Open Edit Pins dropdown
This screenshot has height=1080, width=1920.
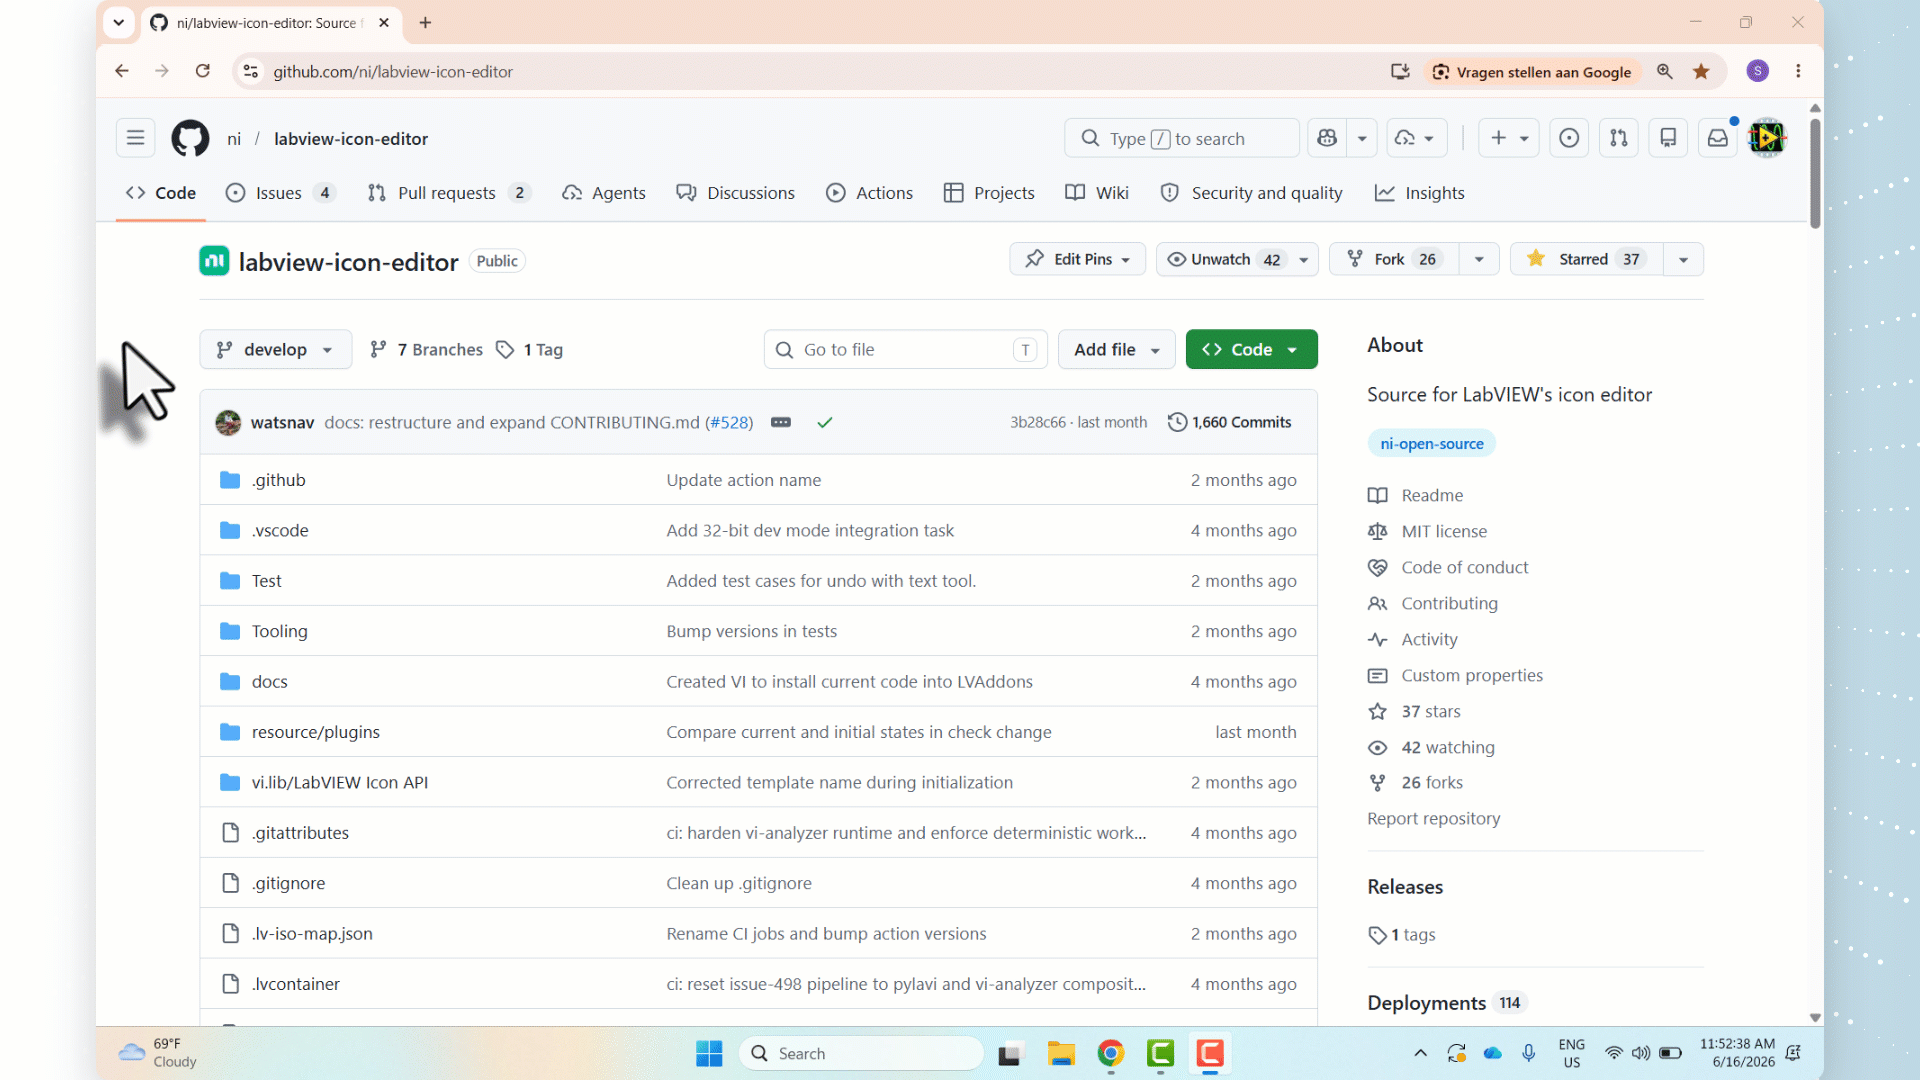click(x=1077, y=259)
